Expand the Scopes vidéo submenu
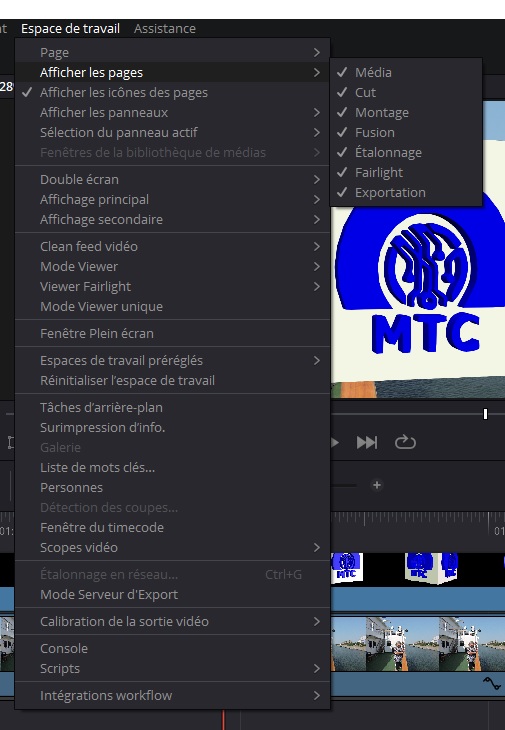 (x=172, y=548)
